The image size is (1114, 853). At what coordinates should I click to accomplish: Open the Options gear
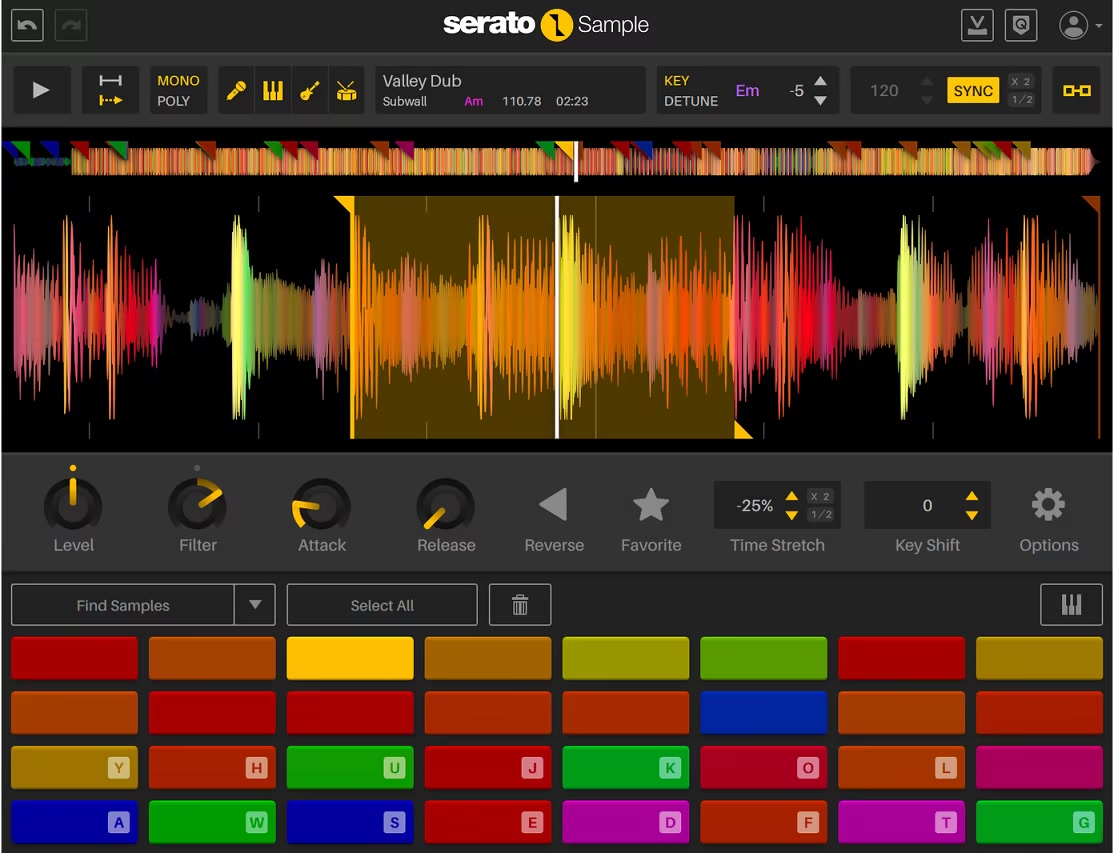[x=1048, y=505]
